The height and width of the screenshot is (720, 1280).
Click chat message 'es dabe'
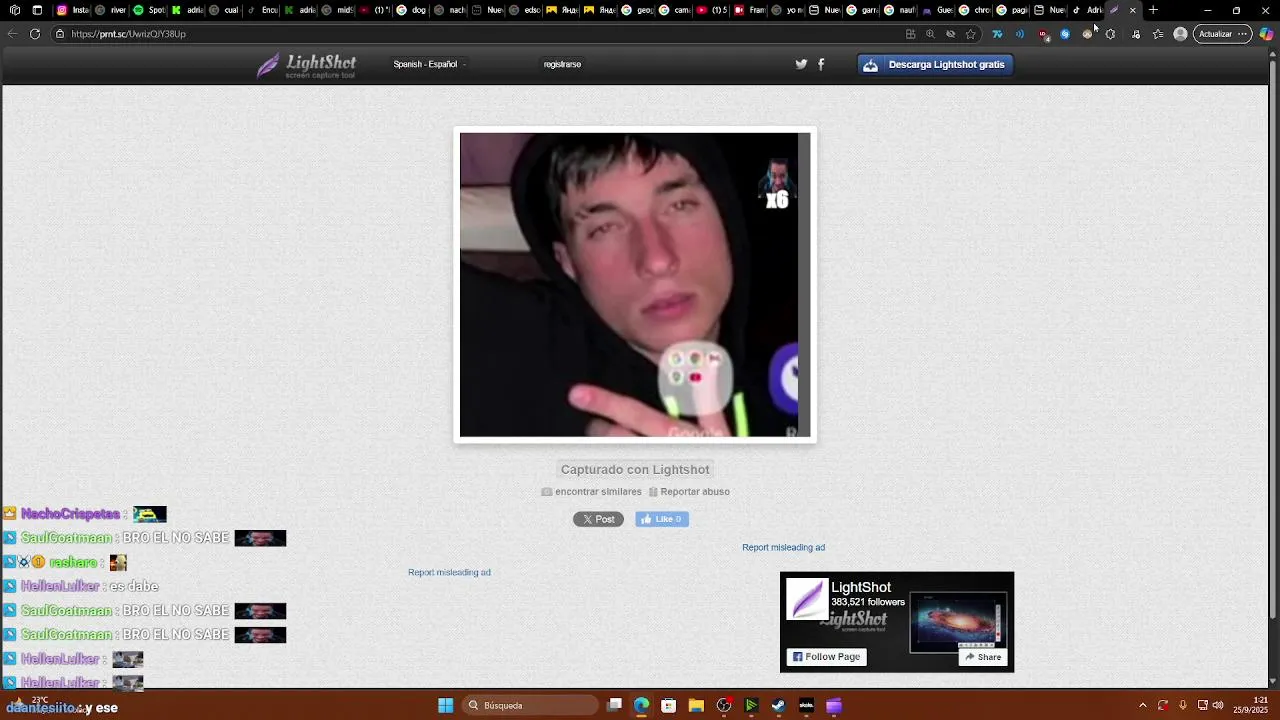point(134,586)
